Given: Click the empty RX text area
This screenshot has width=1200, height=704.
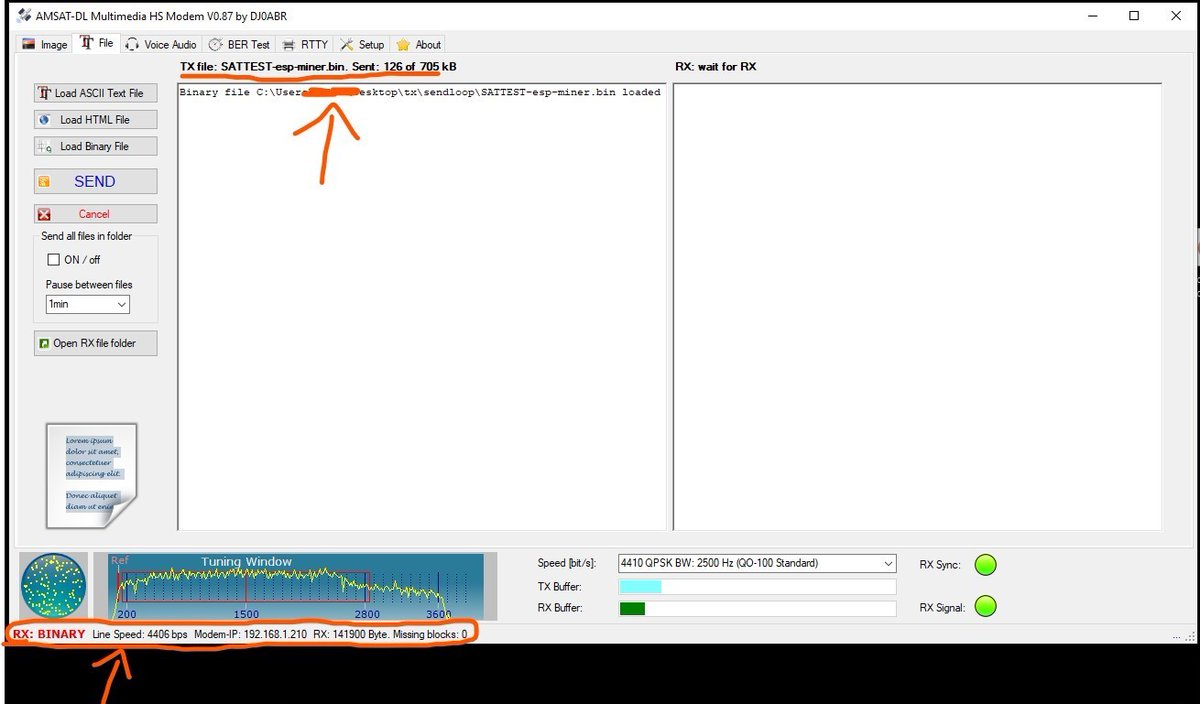Looking at the screenshot, I should tap(917, 306).
